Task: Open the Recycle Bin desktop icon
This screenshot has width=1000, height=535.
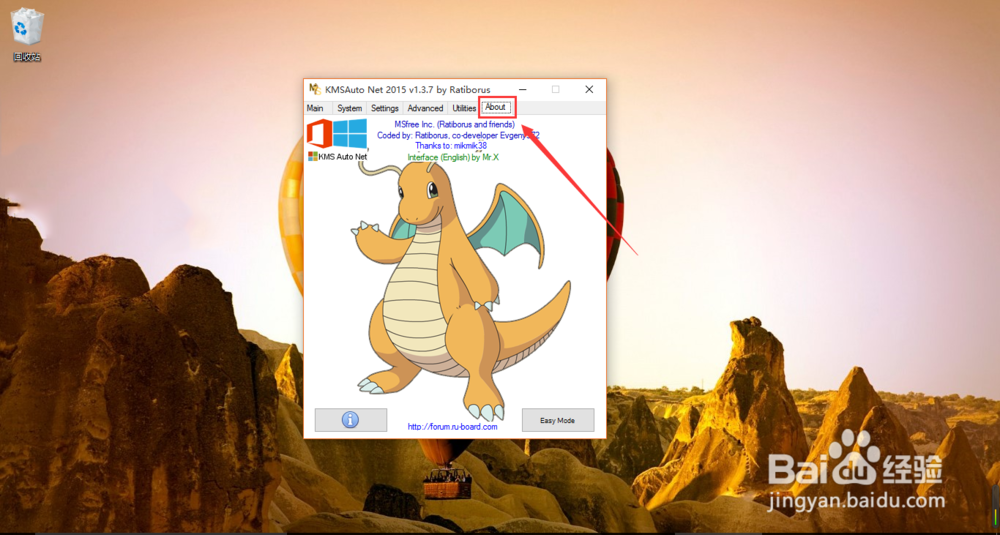Action: [x=27, y=34]
